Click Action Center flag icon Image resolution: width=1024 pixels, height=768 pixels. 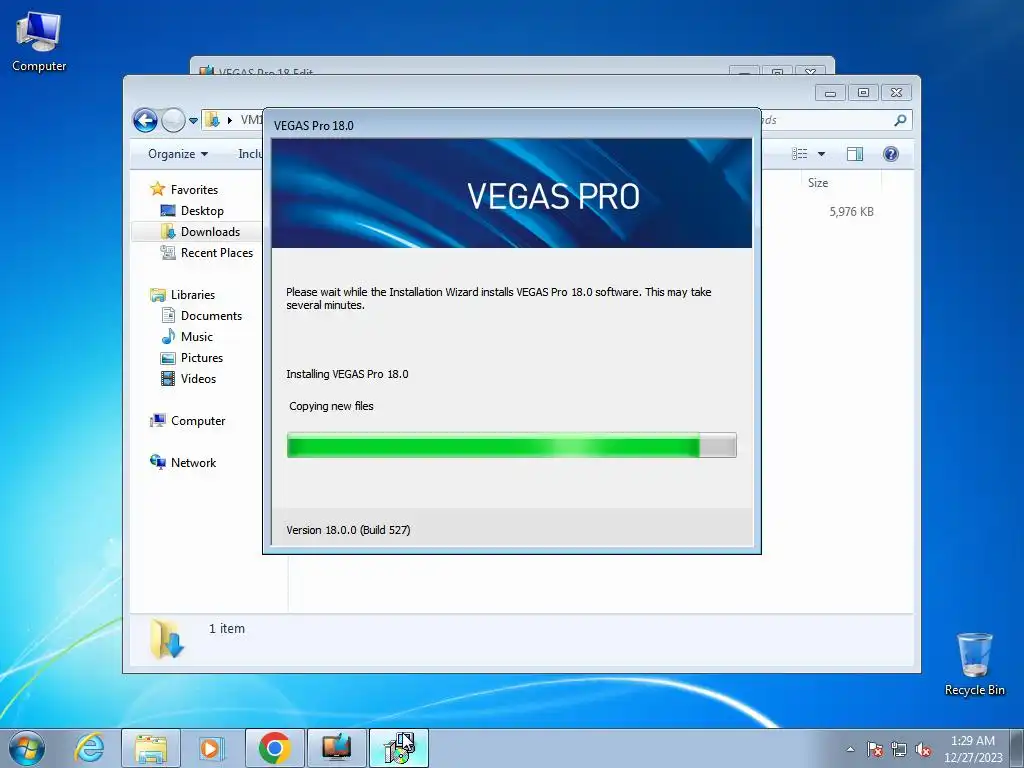[875, 749]
